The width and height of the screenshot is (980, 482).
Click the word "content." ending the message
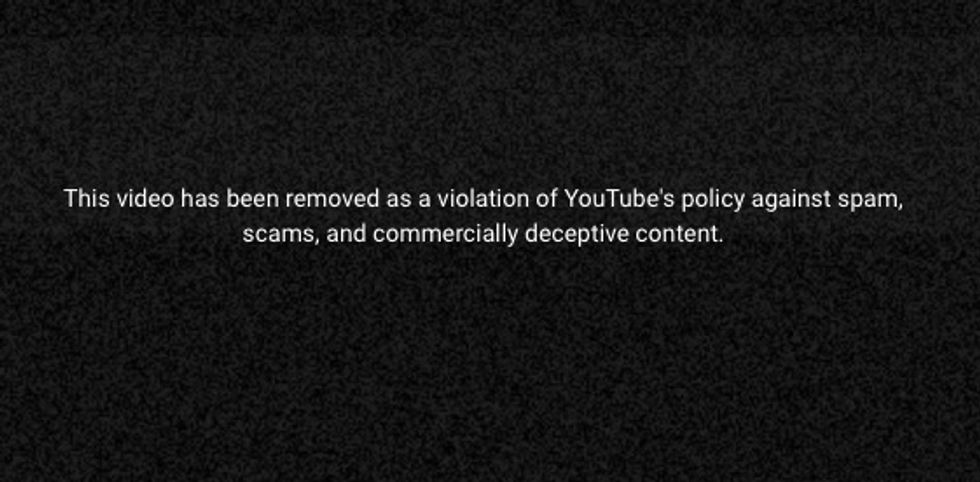(679, 234)
